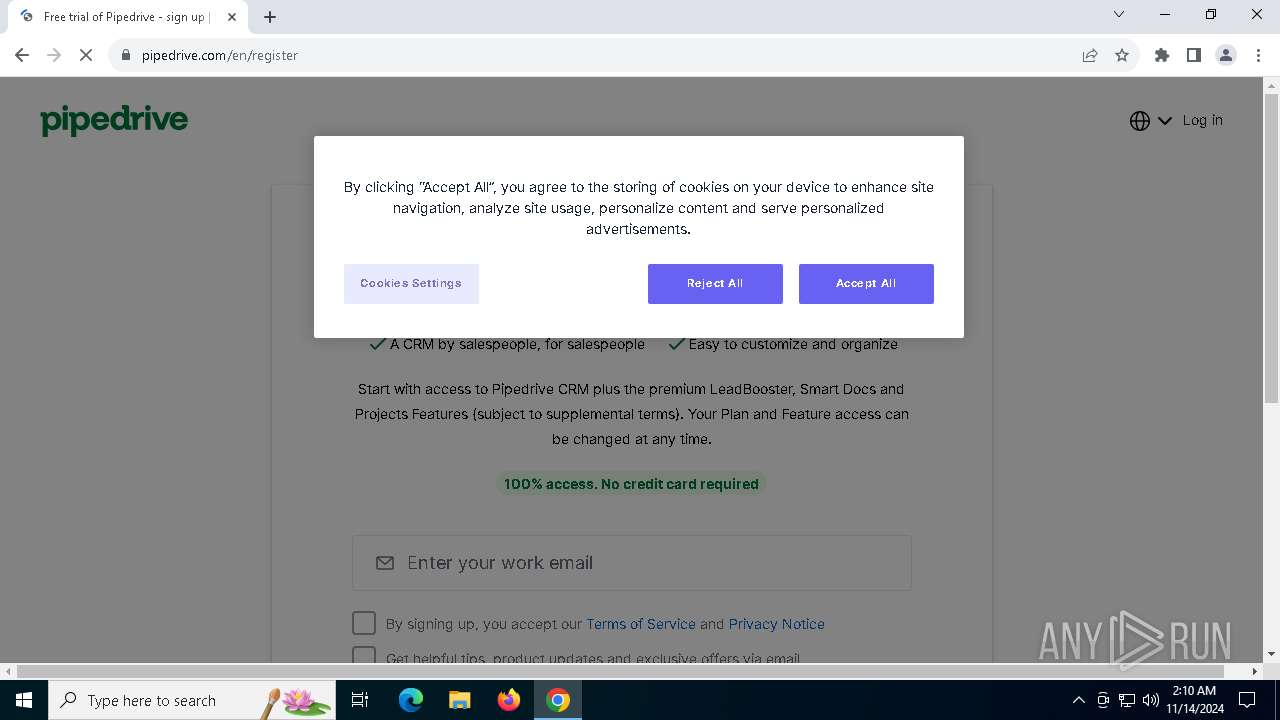Viewport: 1280px width, 720px height.
Task: Click the taskbar search box
Action: tap(192, 700)
